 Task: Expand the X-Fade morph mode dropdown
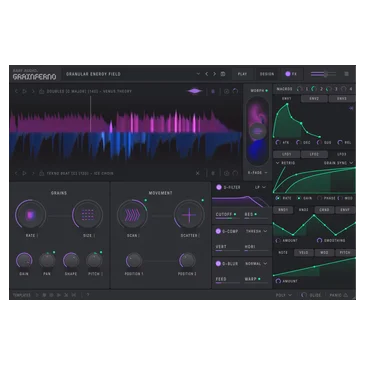(258, 173)
